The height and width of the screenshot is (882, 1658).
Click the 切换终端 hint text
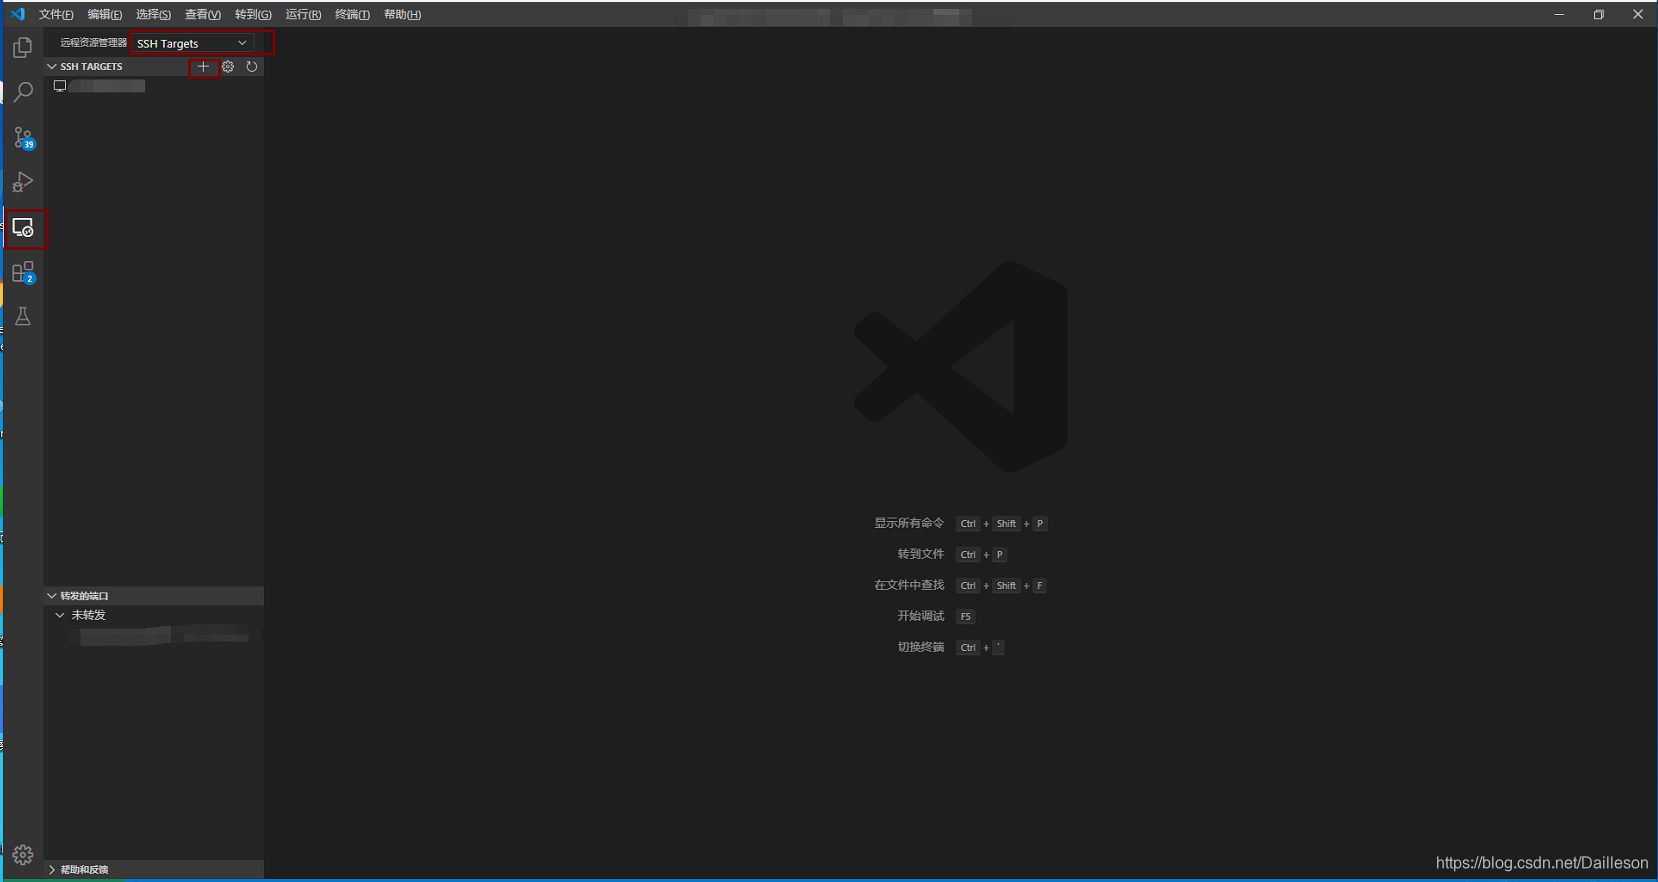(x=921, y=647)
